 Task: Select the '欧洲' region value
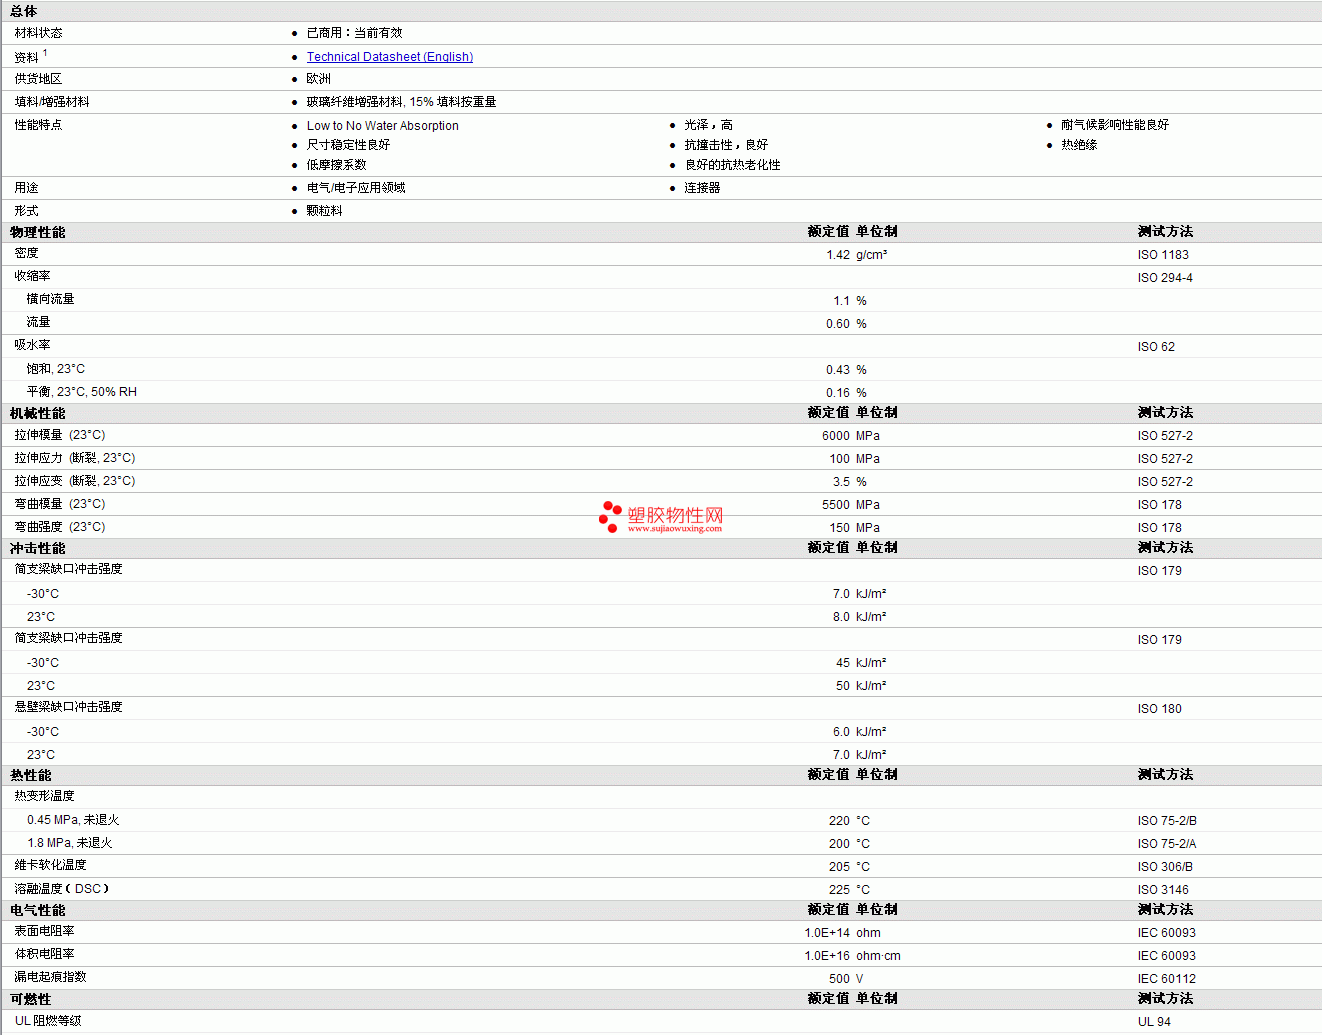[x=318, y=79]
